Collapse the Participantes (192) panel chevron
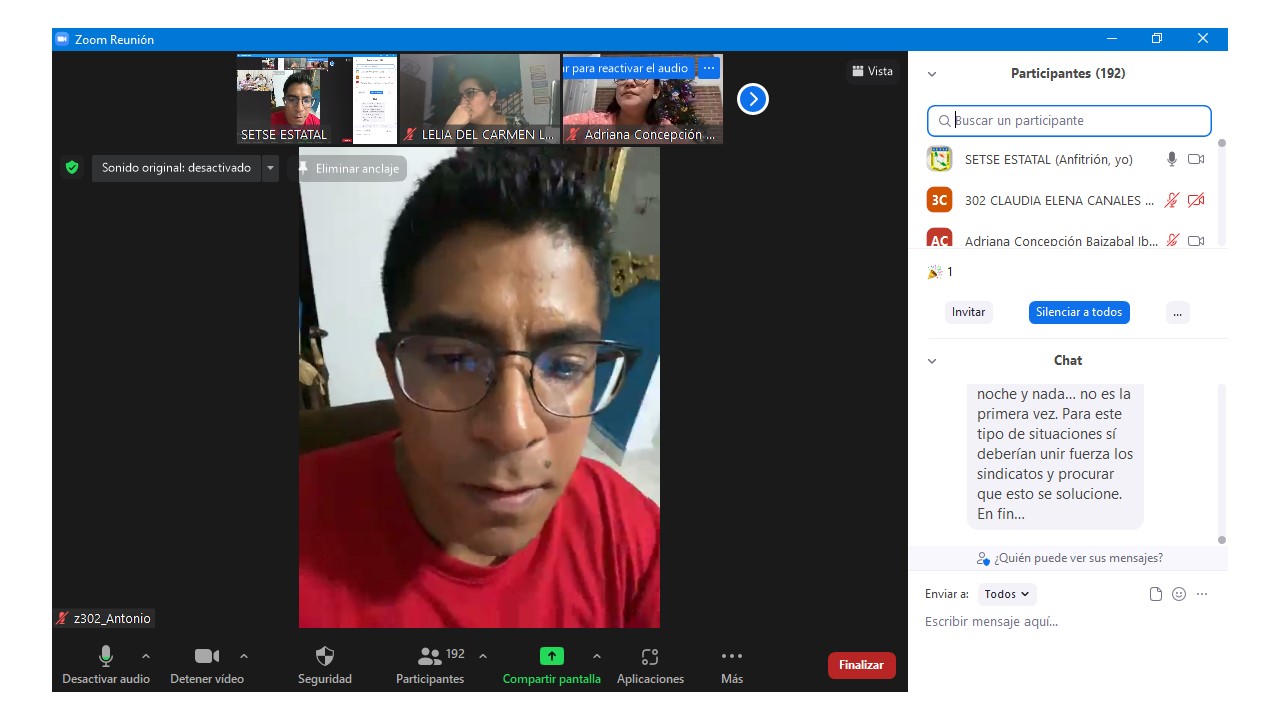The height and width of the screenshot is (720, 1280). click(x=932, y=74)
